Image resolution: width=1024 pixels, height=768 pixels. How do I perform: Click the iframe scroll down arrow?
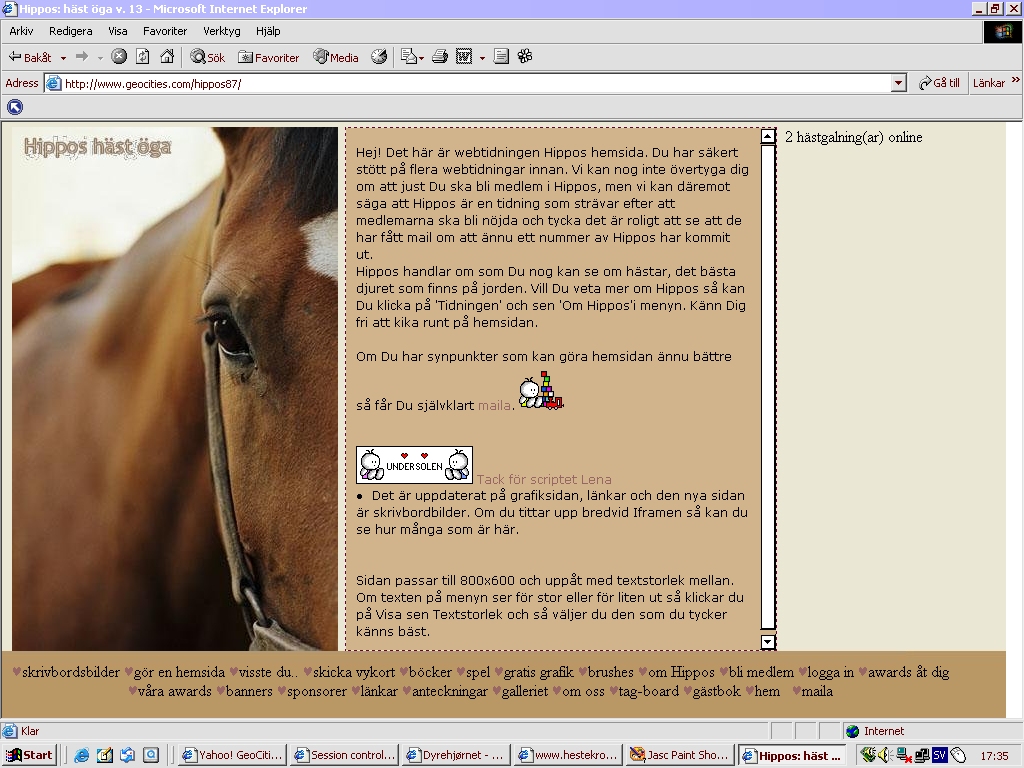[768, 642]
